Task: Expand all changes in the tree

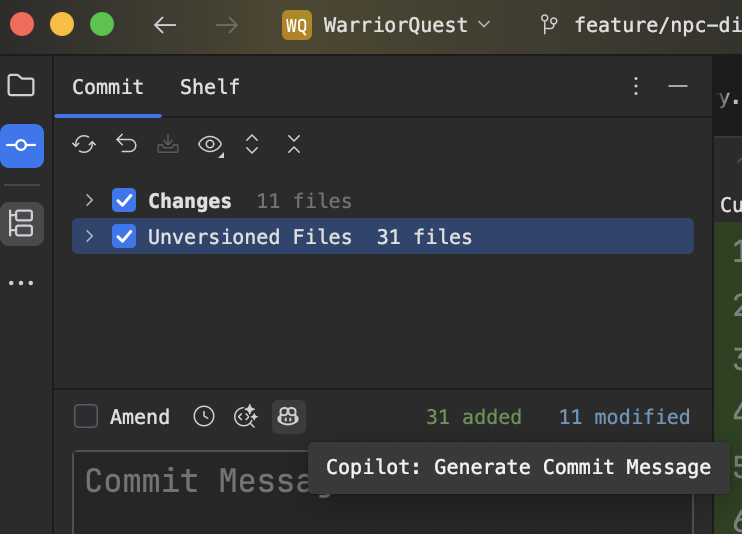Action: (252, 145)
